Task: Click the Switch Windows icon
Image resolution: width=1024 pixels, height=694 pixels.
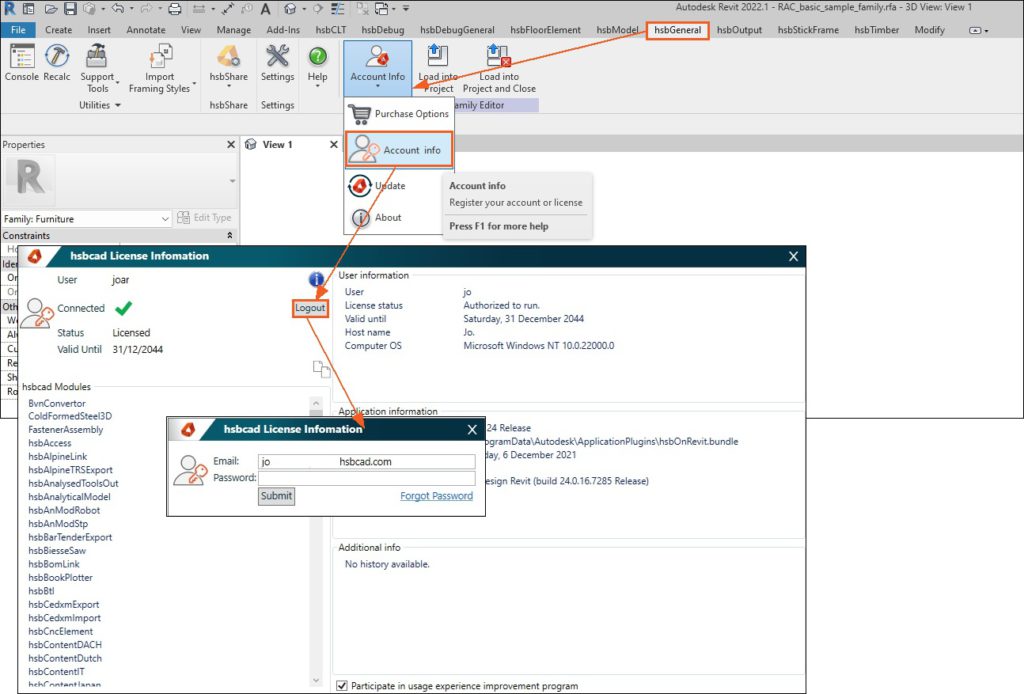Action: click(381, 9)
